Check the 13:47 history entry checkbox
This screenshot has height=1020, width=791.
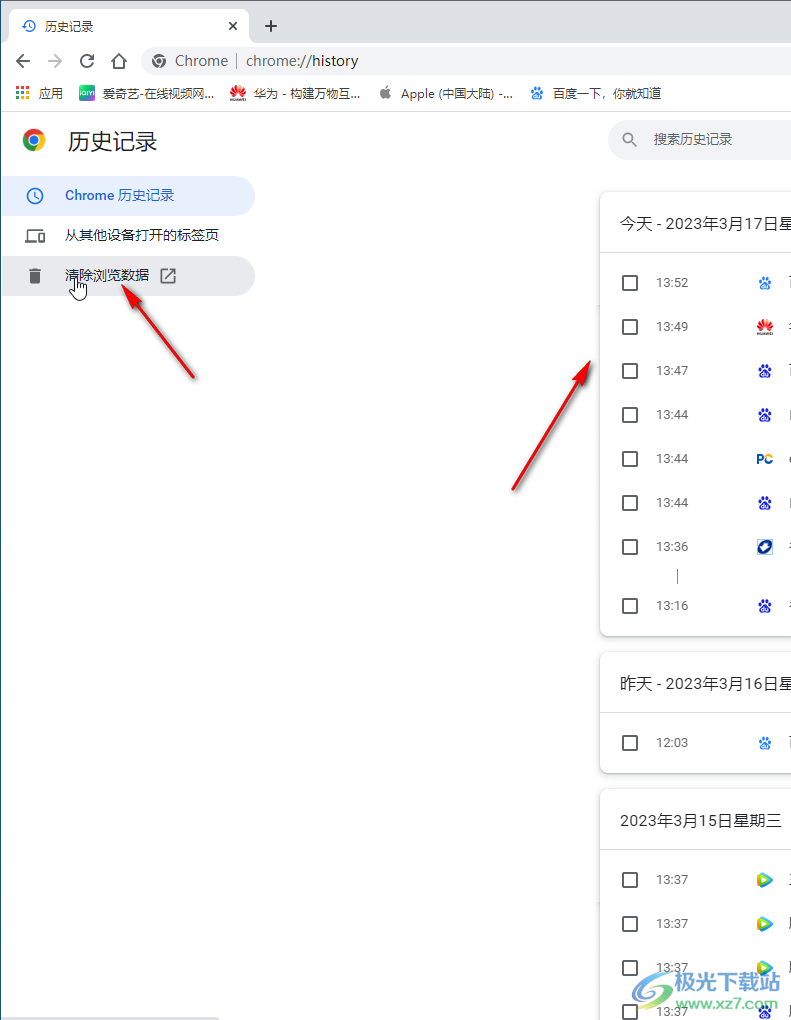tap(630, 371)
